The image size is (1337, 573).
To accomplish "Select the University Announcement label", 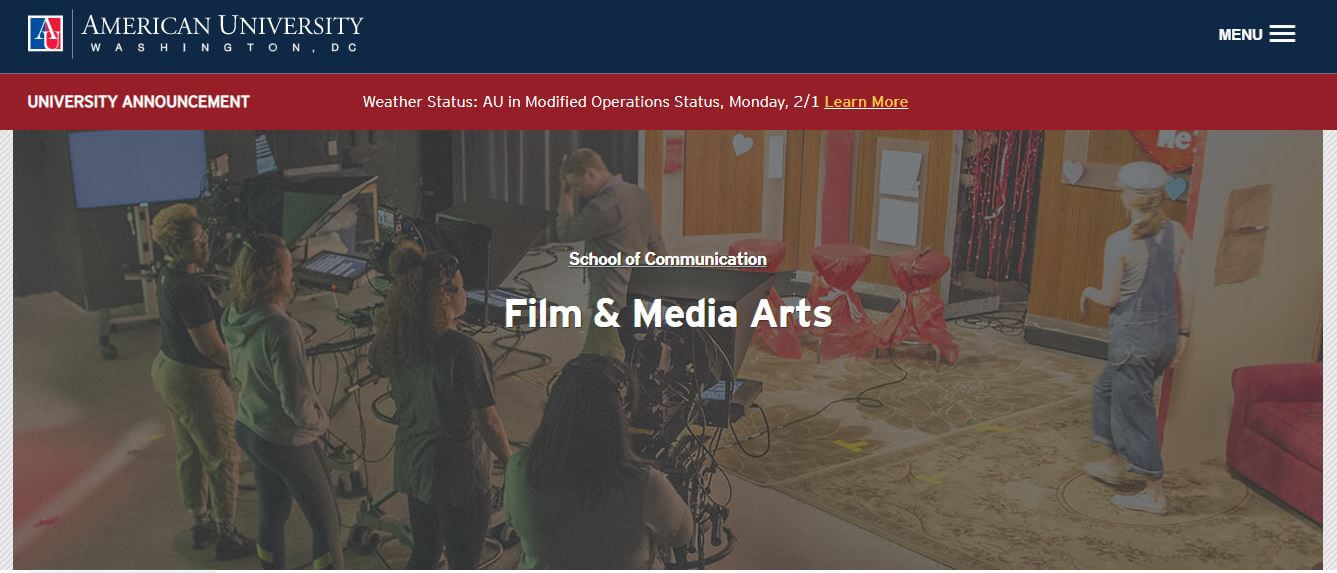I will click(138, 102).
